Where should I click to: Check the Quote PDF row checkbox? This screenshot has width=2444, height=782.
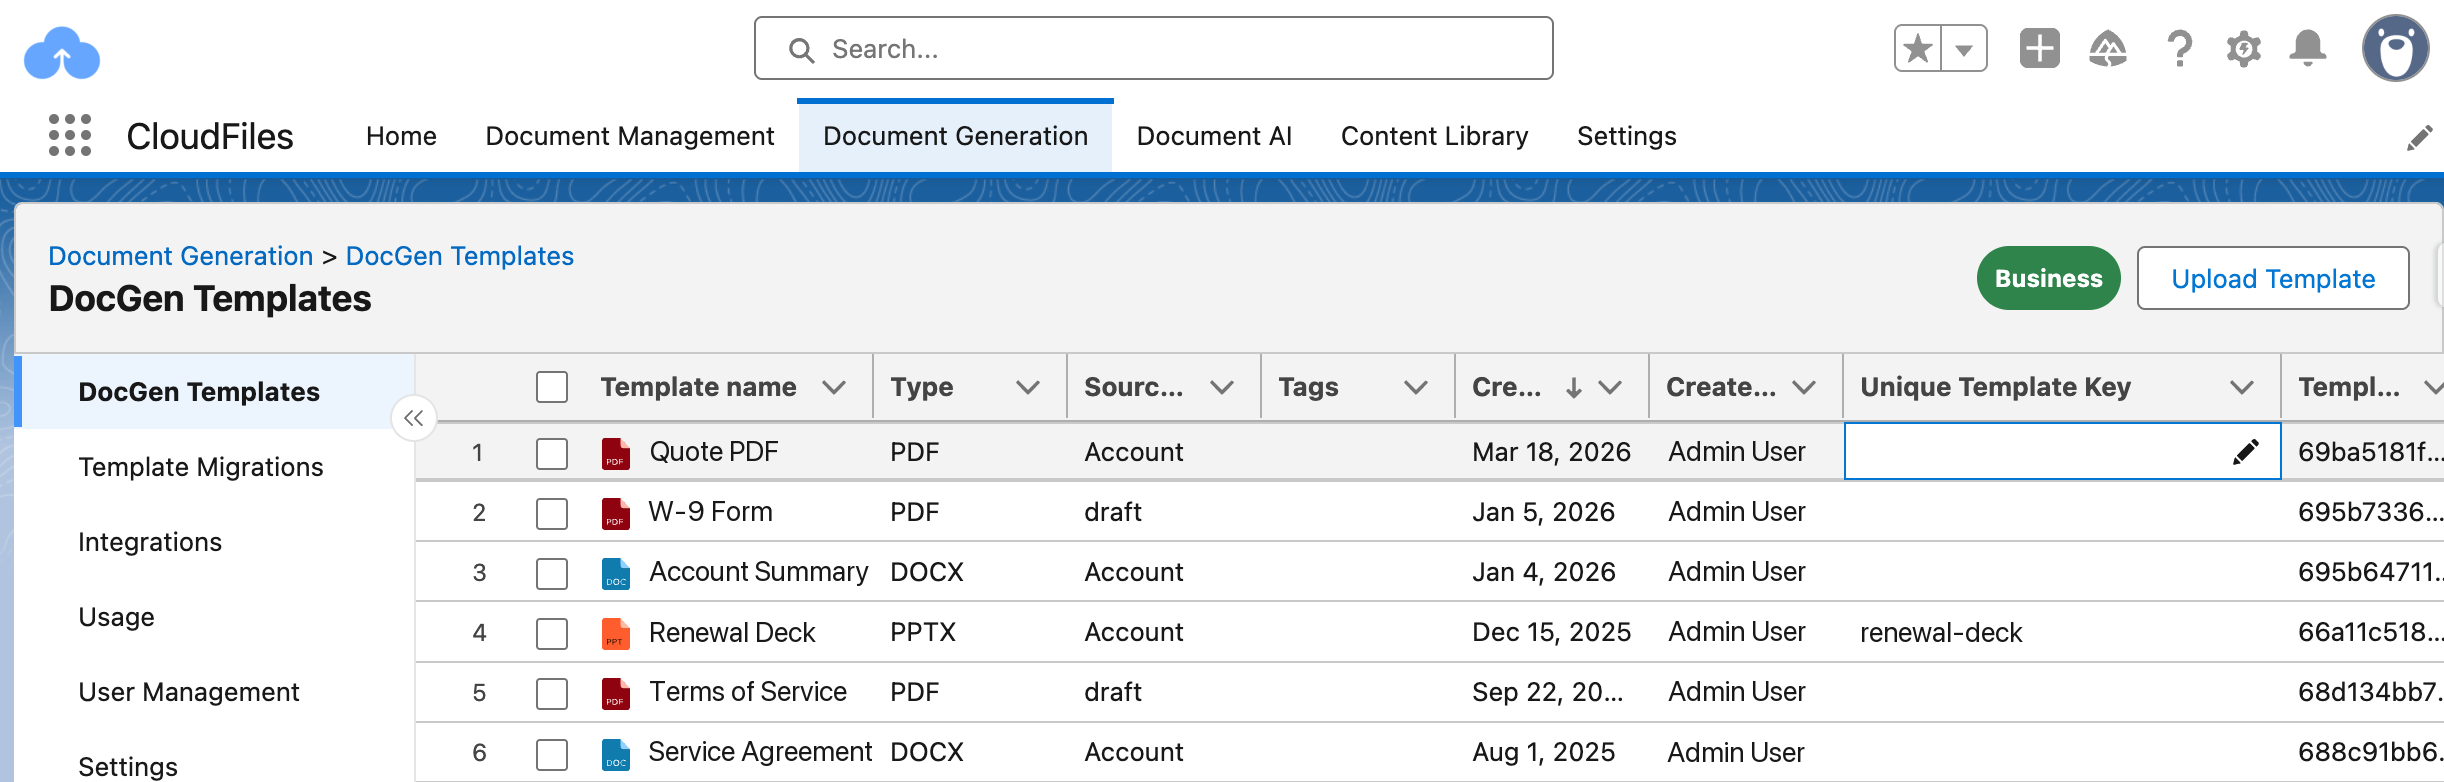tap(552, 453)
